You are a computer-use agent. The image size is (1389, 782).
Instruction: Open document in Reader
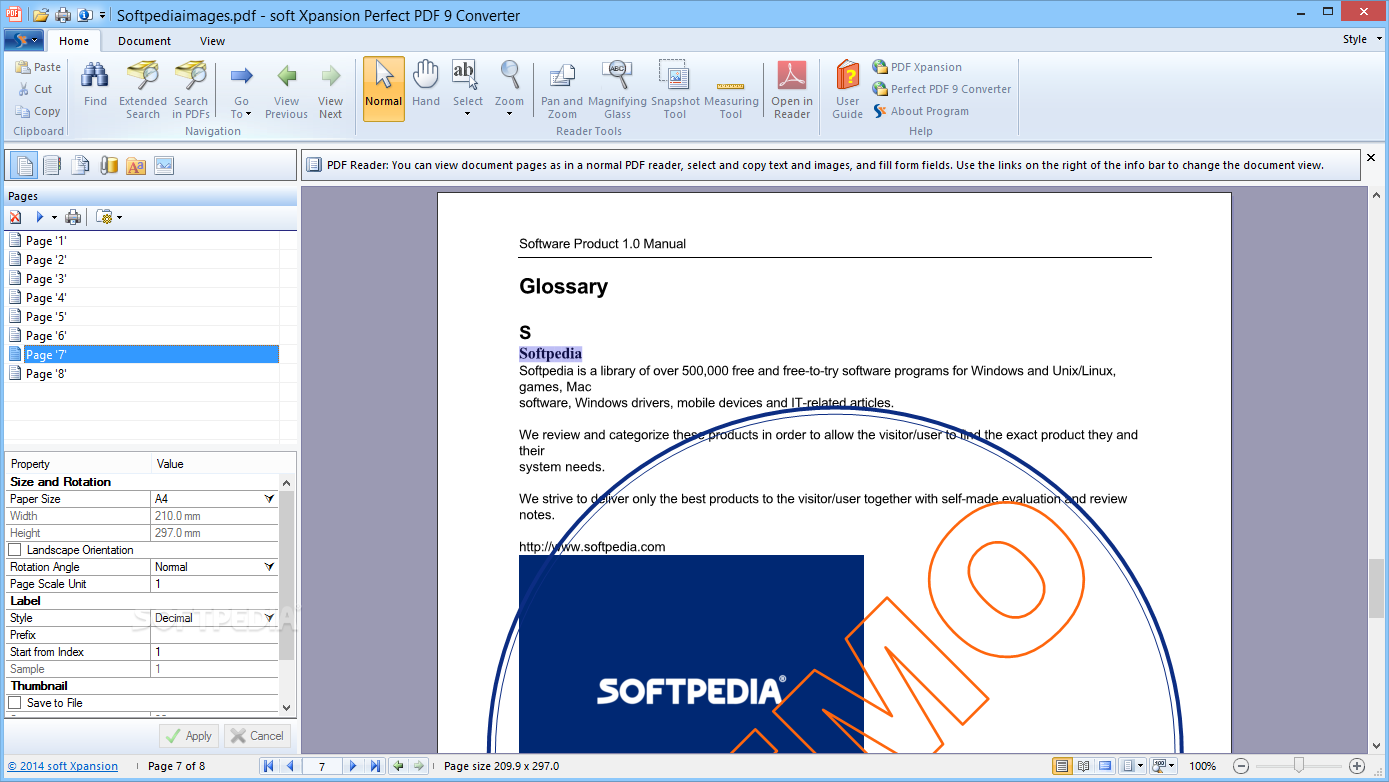[x=792, y=90]
